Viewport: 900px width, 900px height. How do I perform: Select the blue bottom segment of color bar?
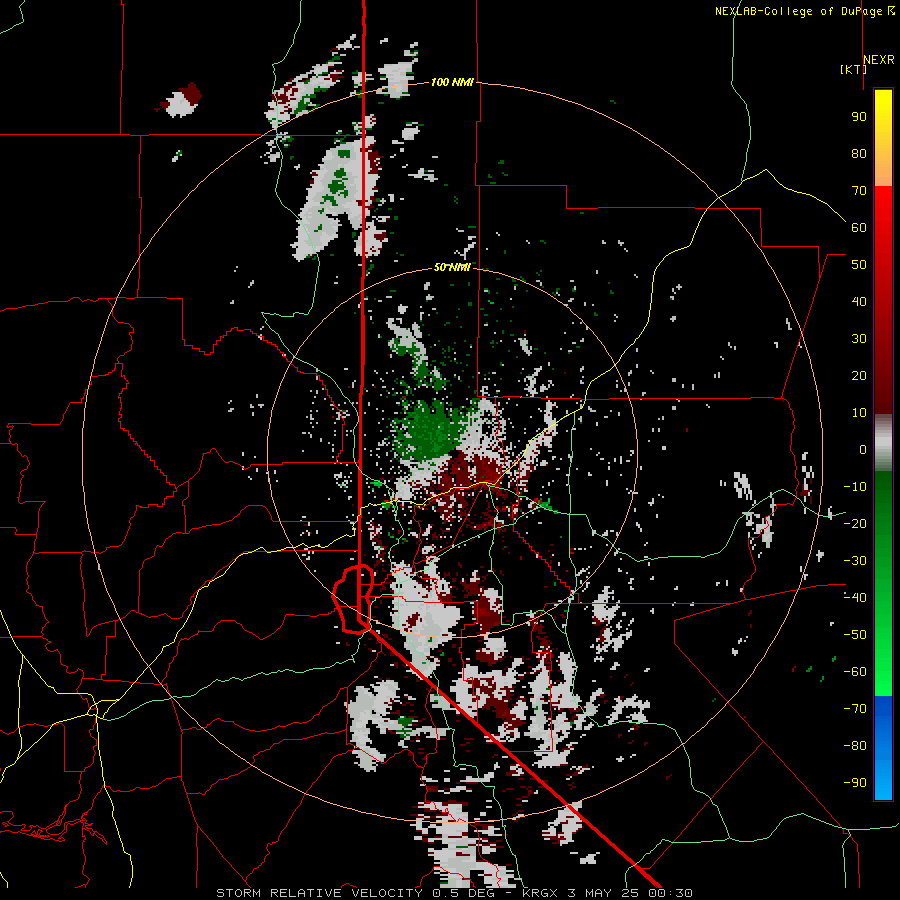pos(883,747)
